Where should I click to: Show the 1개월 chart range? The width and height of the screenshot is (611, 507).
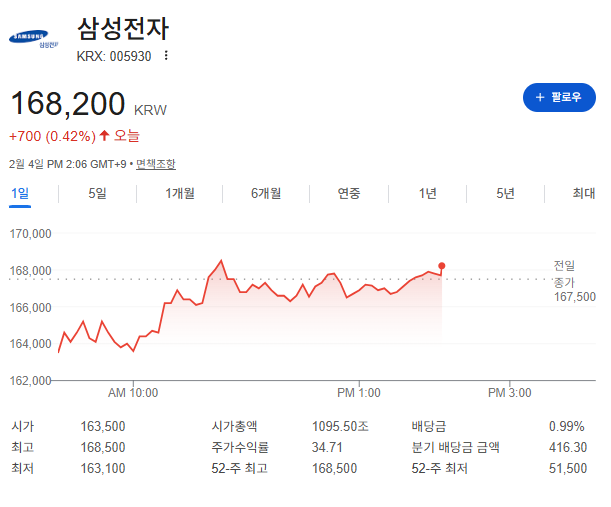point(180,193)
